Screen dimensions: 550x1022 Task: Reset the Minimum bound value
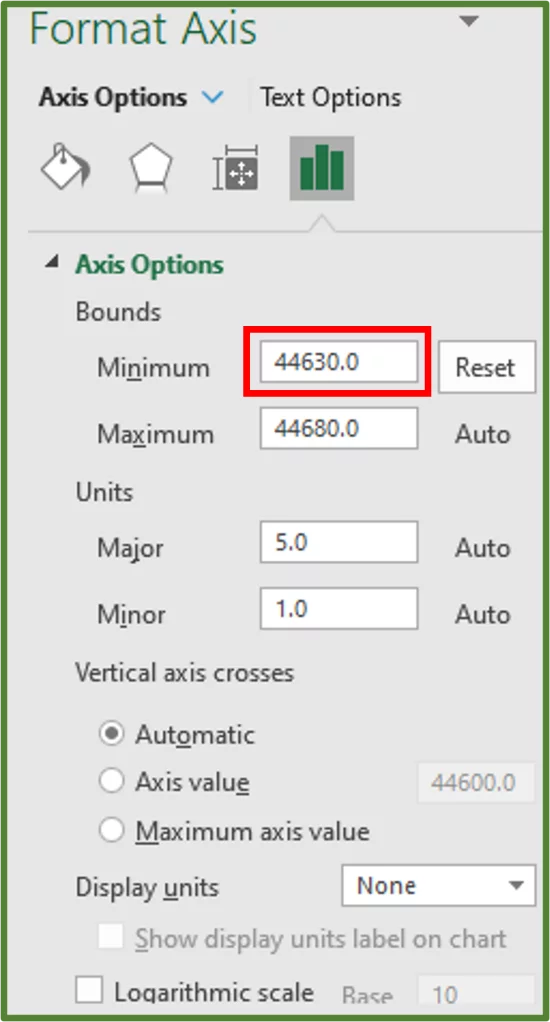click(487, 367)
